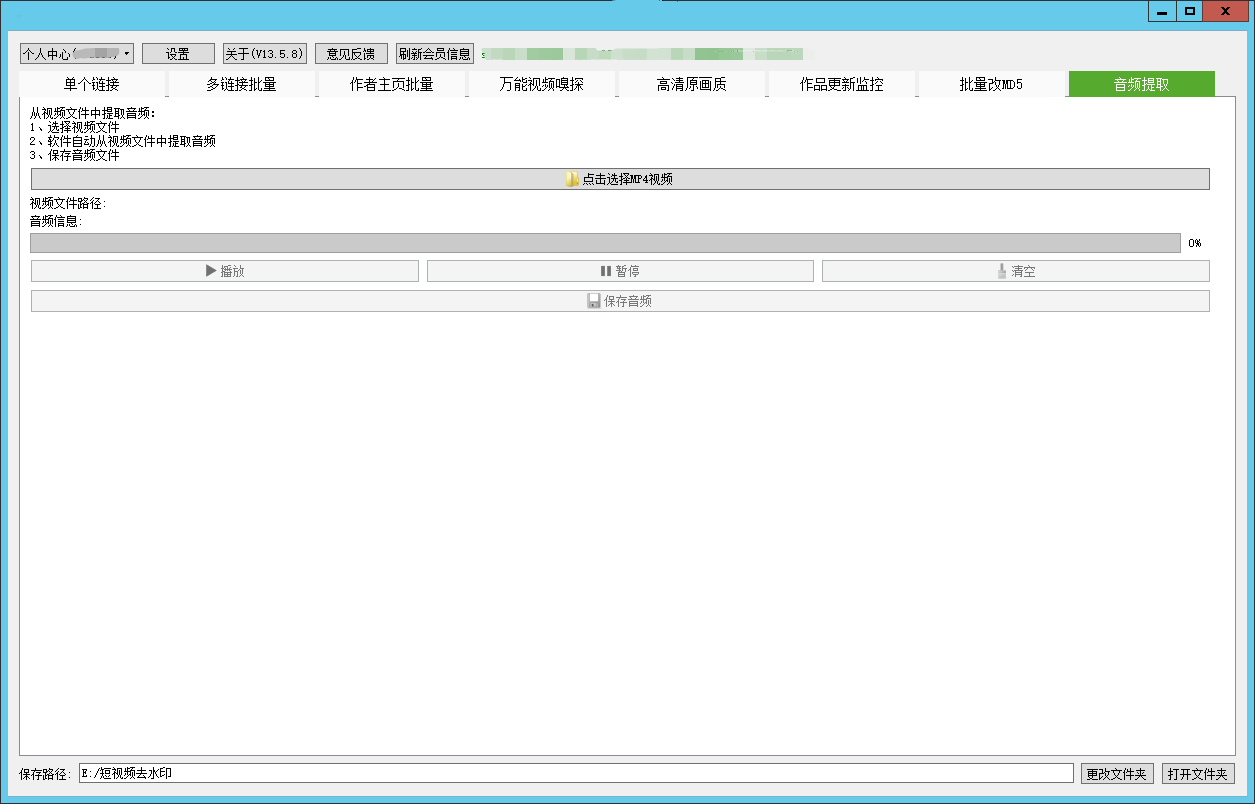Open the 设置 settings button
The width and height of the screenshot is (1255, 804).
click(178, 54)
